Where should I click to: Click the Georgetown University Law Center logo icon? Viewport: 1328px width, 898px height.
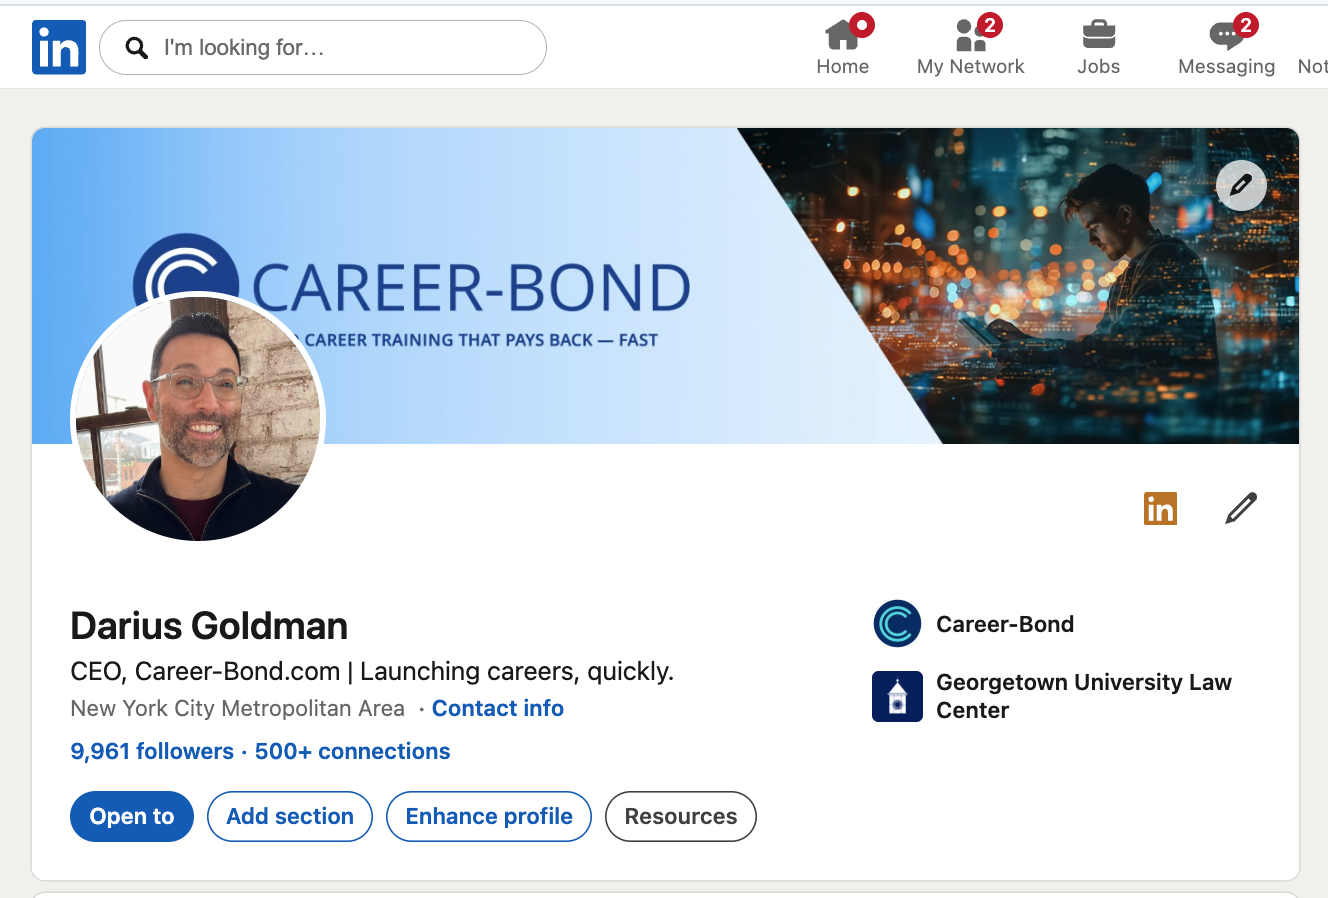pyautogui.click(x=897, y=696)
